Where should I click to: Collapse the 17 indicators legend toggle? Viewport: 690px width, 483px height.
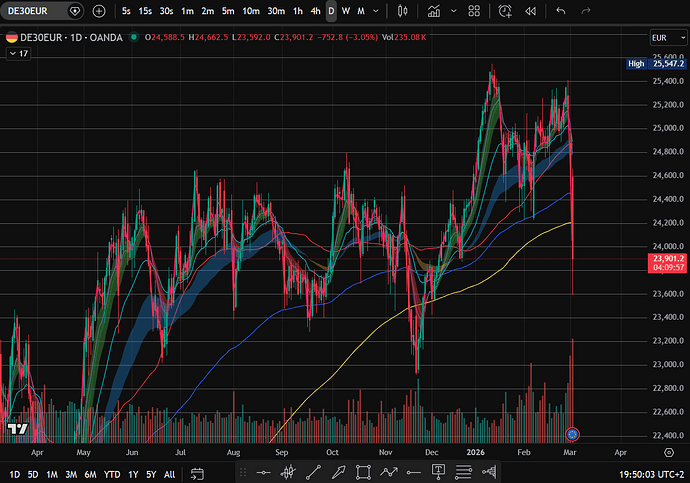pos(18,54)
